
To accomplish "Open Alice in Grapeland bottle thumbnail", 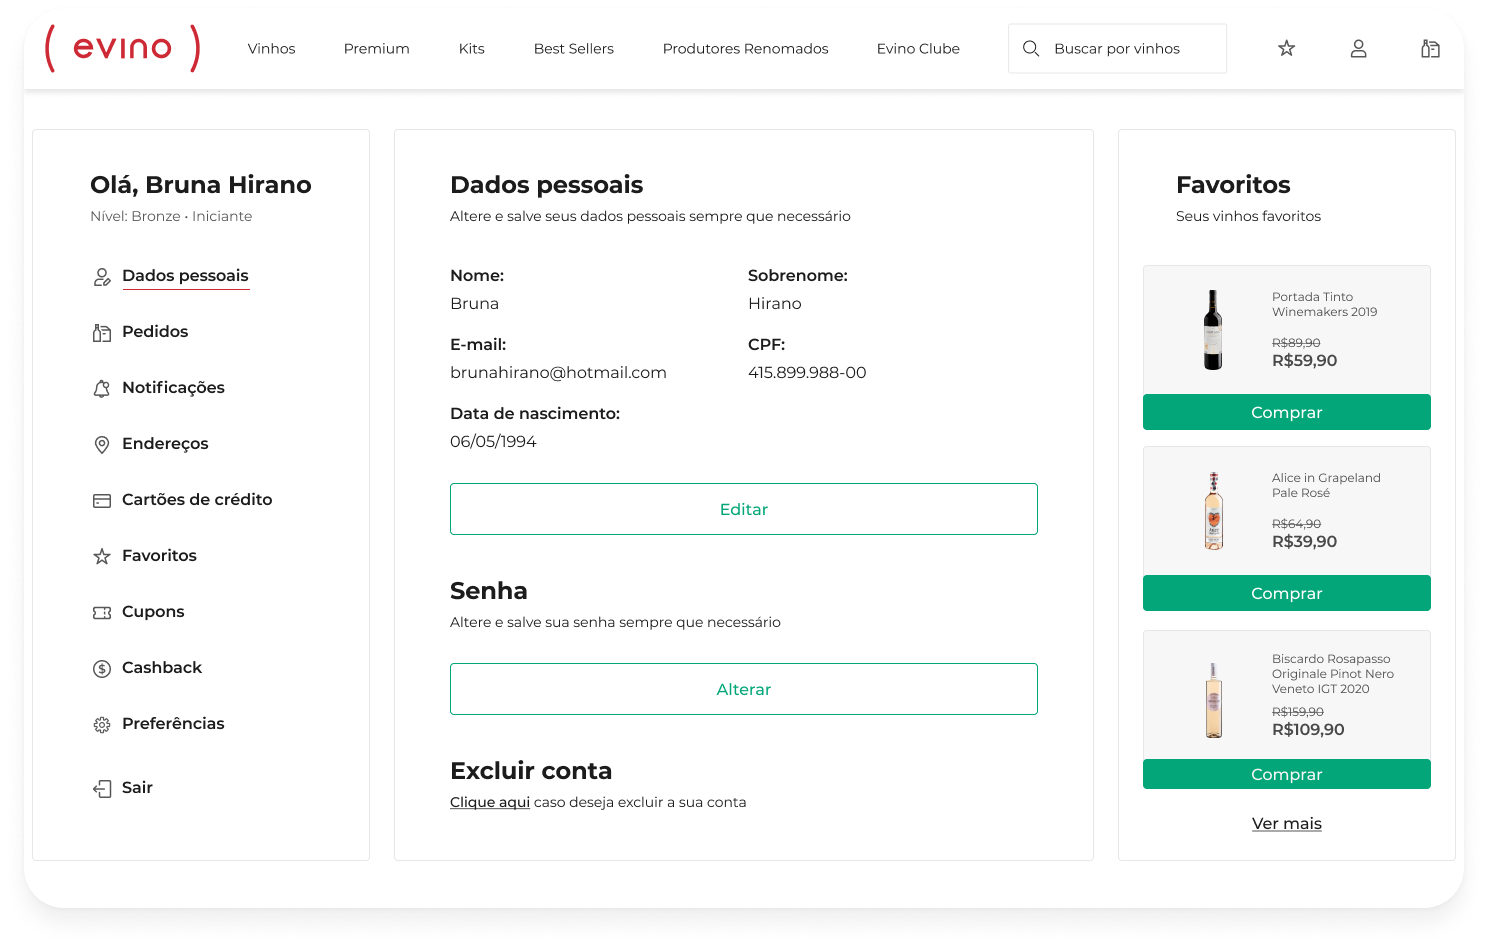I will point(1214,511).
